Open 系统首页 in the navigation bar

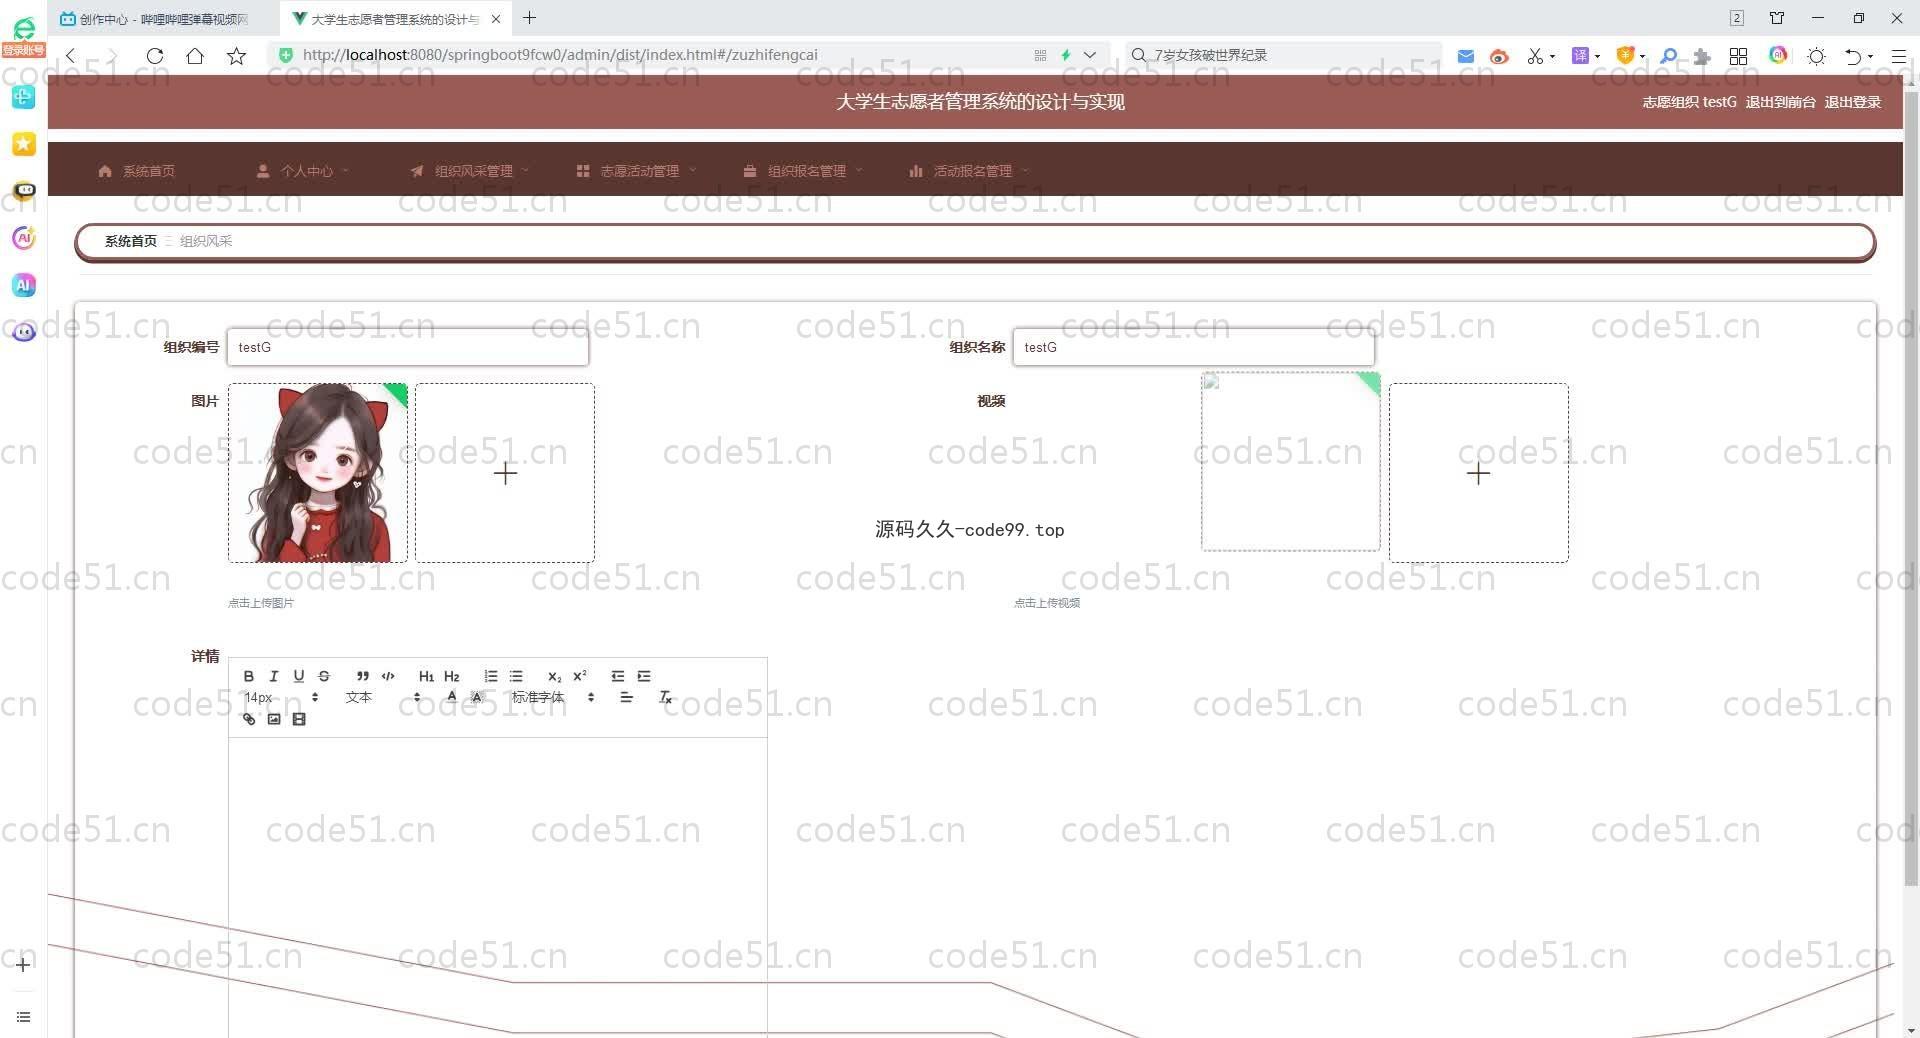pyautogui.click(x=137, y=171)
